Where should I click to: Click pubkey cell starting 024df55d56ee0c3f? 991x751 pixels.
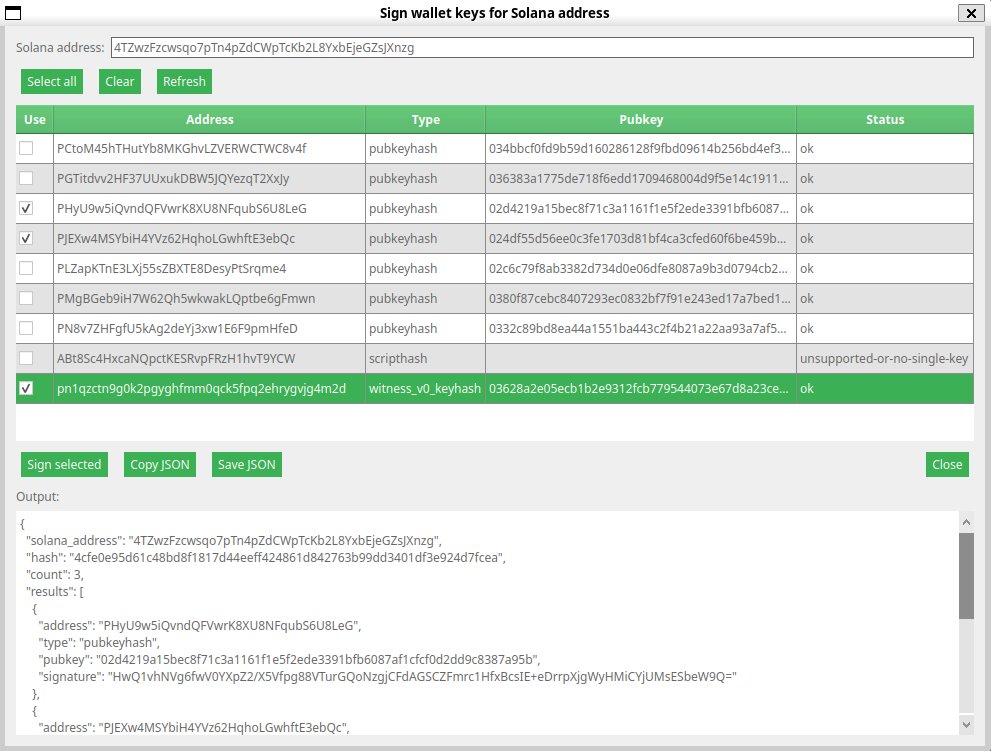pos(641,238)
